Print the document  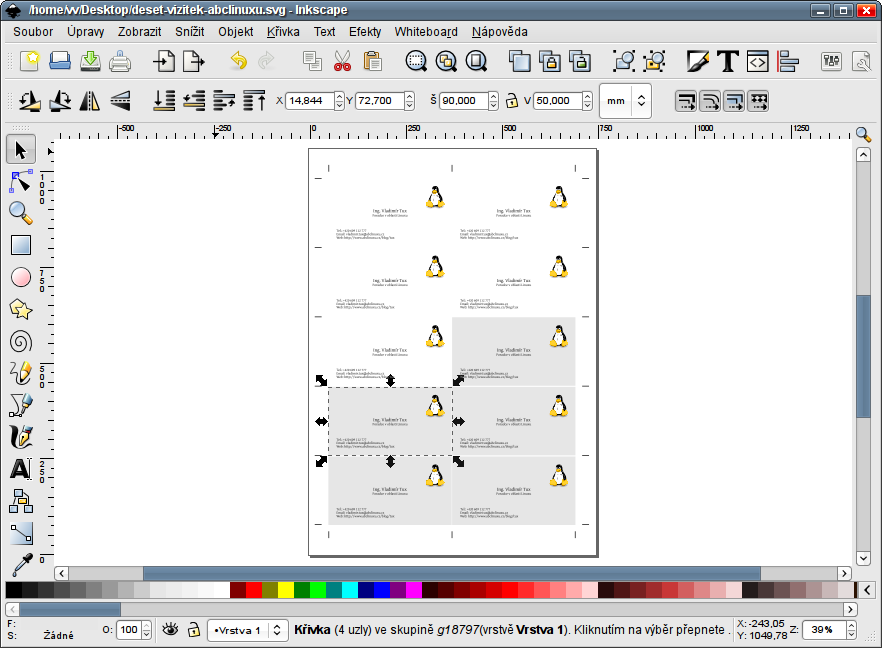(x=120, y=61)
